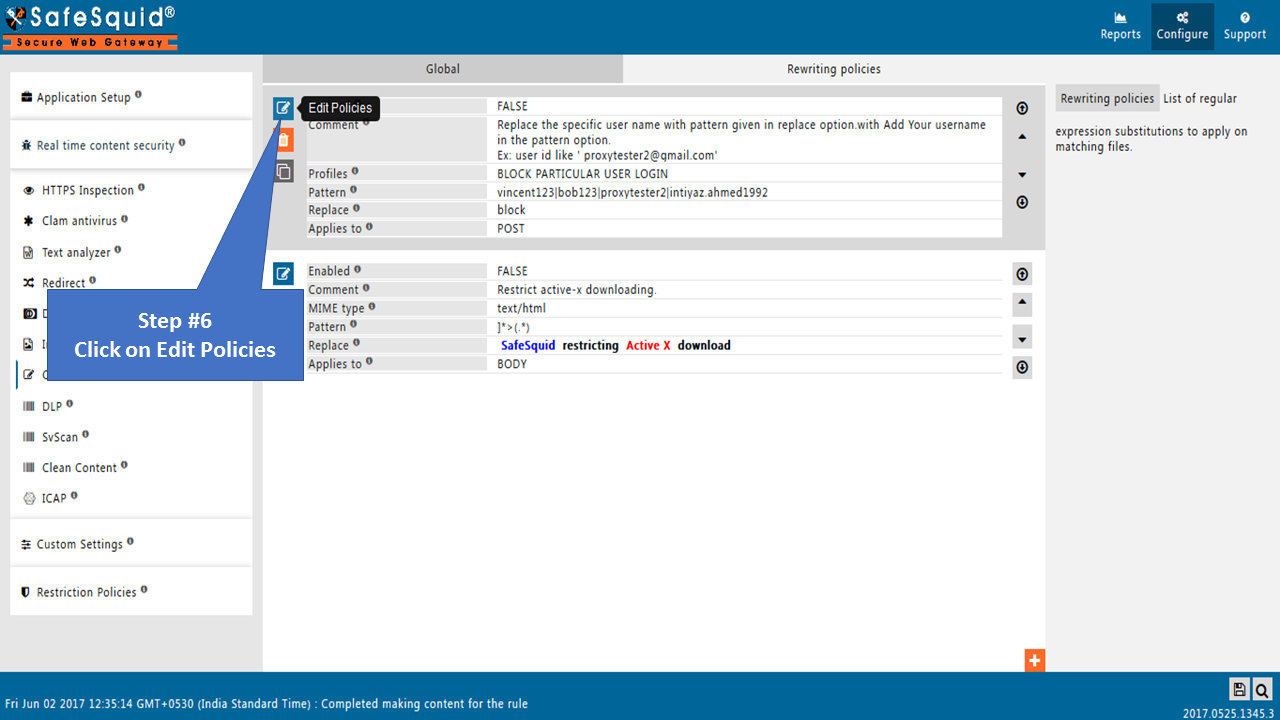Open the Edit Policies pencil icon for first rule
1280x720 pixels.
coord(283,107)
